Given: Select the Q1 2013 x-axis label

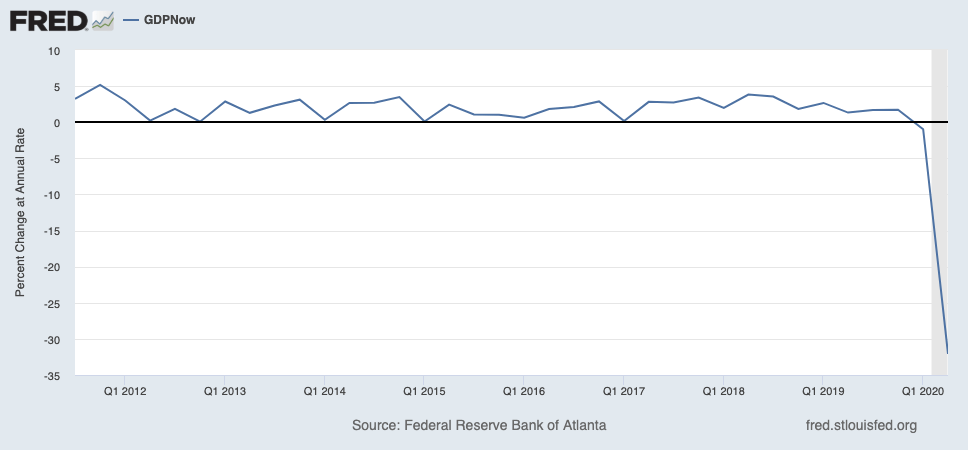Looking at the screenshot, I should click(x=225, y=391).
